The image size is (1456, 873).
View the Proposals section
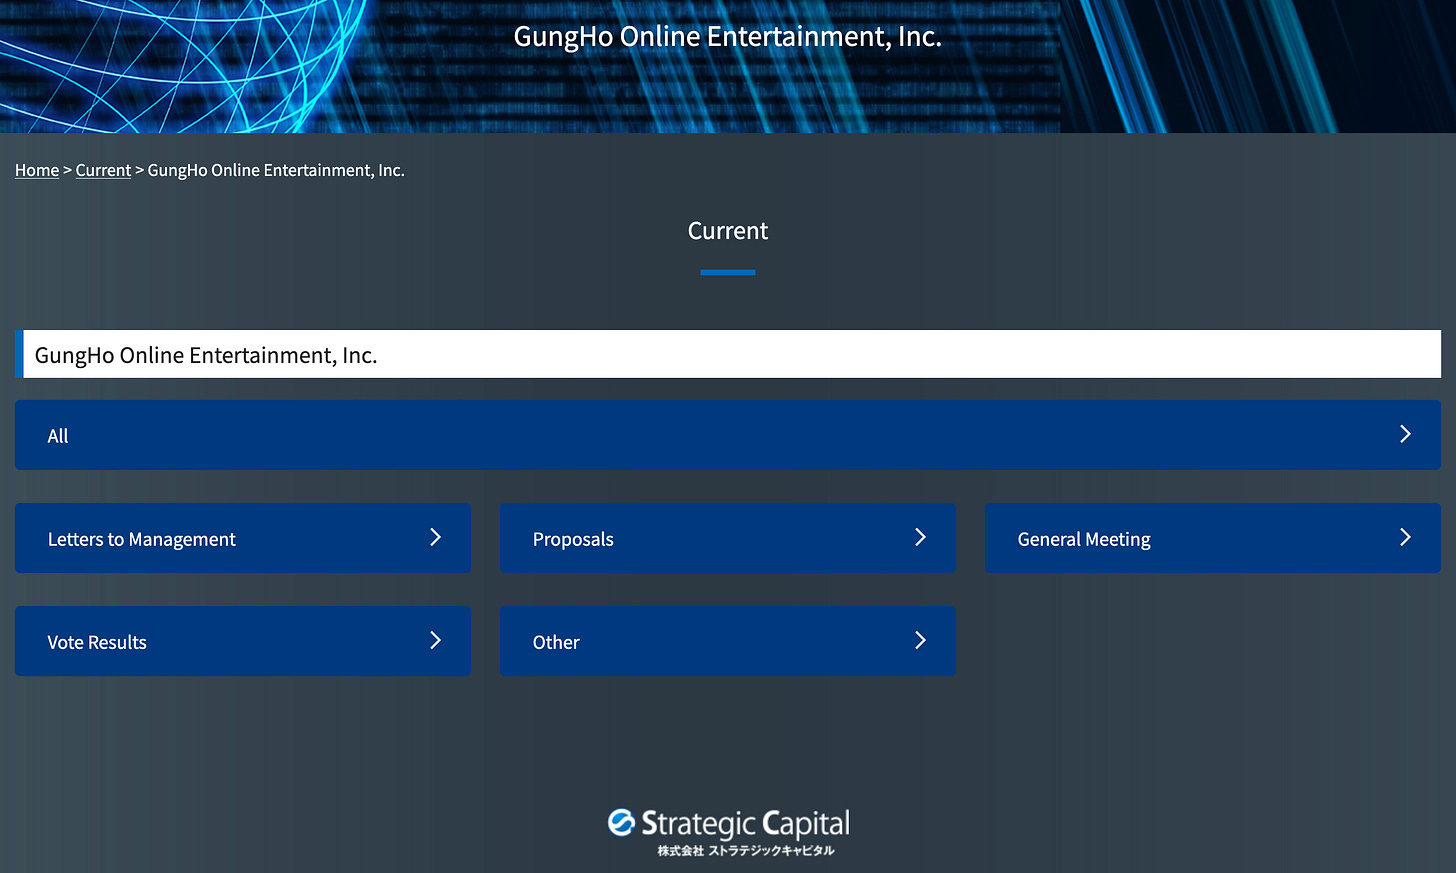[x=728, y=538]
